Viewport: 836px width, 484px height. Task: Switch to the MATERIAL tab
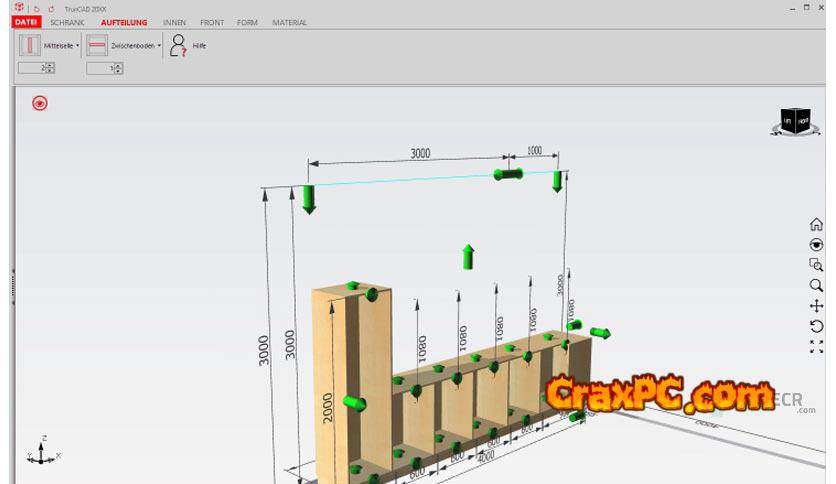(290, 22)
